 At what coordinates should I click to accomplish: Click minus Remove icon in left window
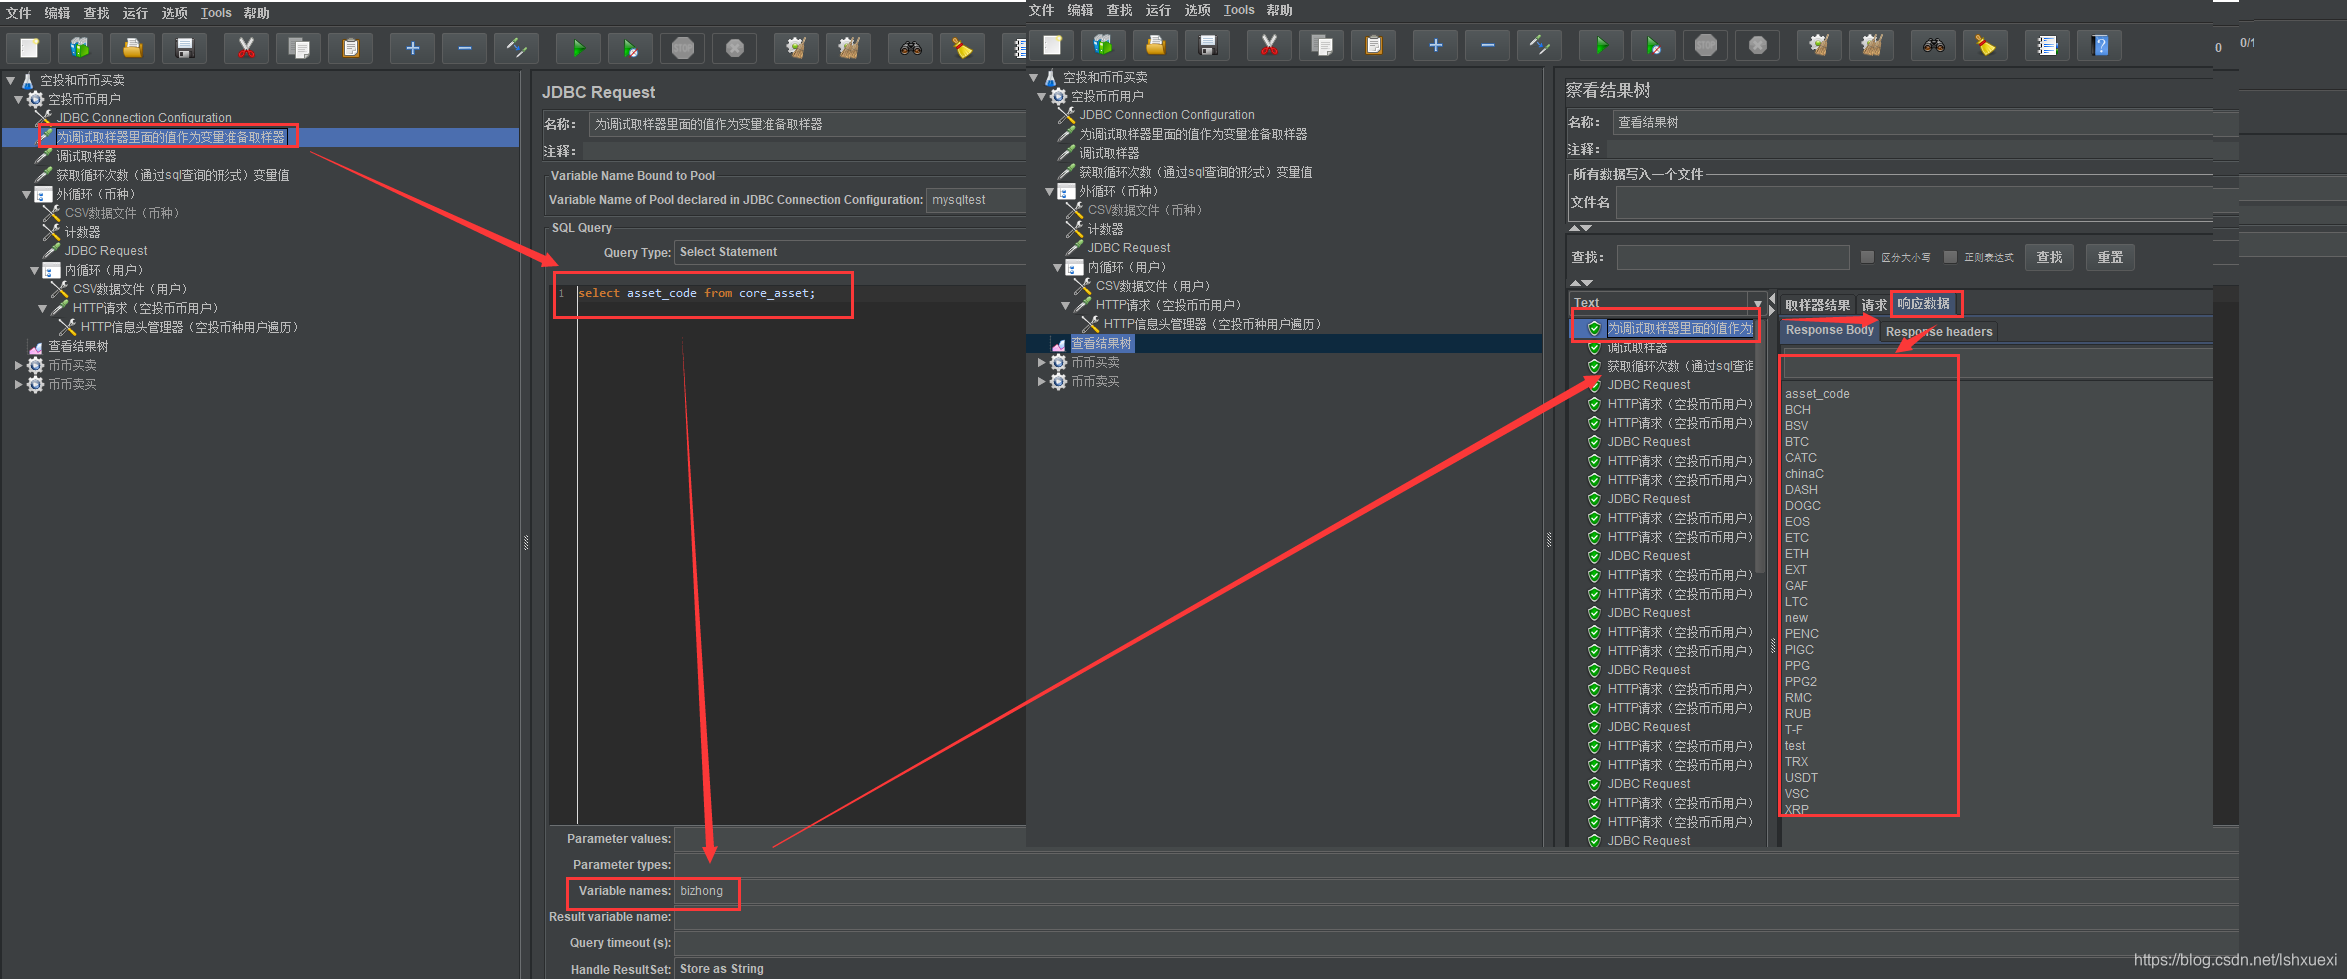(464, 48)
